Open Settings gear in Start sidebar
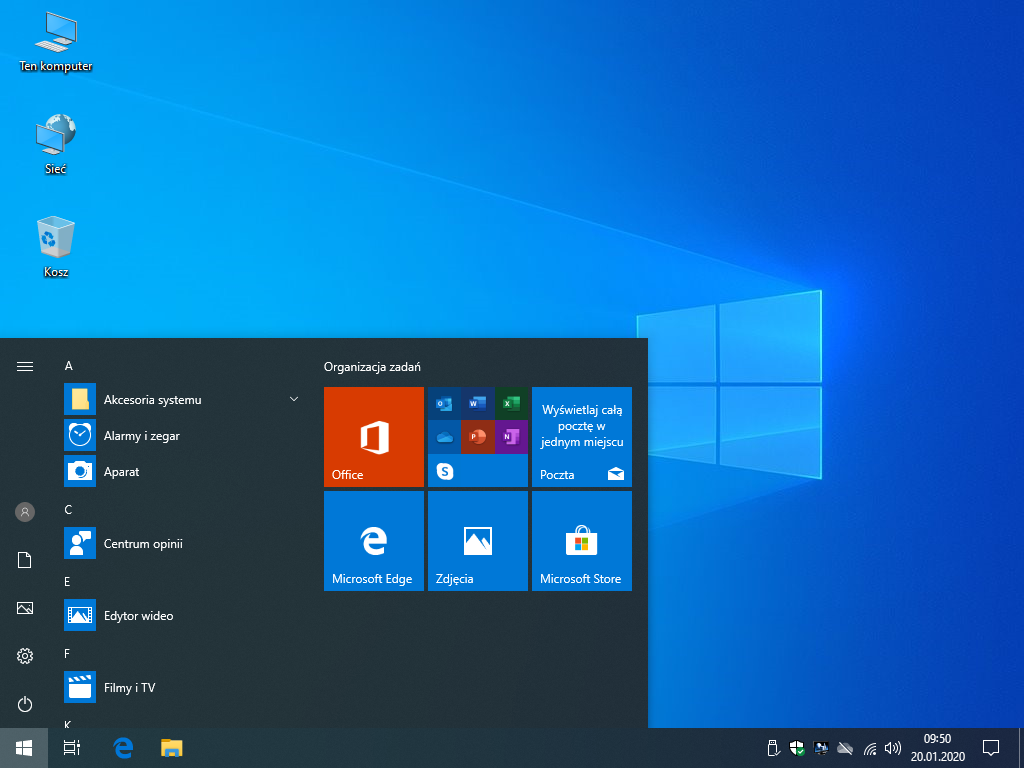The width and height of the screenshot is (1024, 768). point(25,656)
